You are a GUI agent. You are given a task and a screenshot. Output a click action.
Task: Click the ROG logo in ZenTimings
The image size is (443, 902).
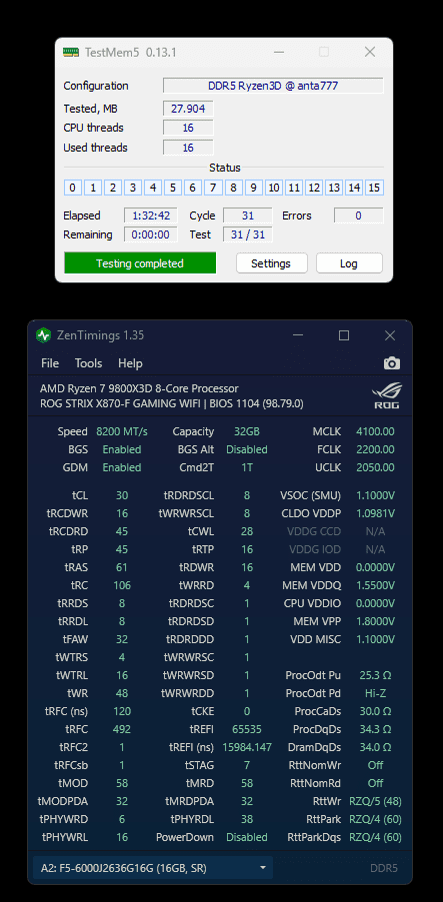(x=387, y=396)
